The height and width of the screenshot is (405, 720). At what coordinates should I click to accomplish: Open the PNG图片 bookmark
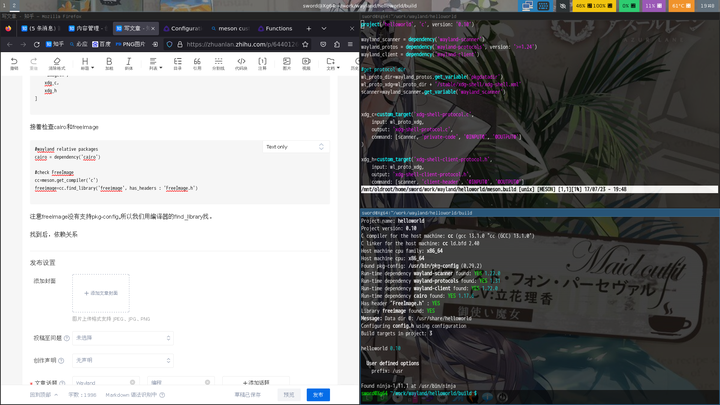130,44
